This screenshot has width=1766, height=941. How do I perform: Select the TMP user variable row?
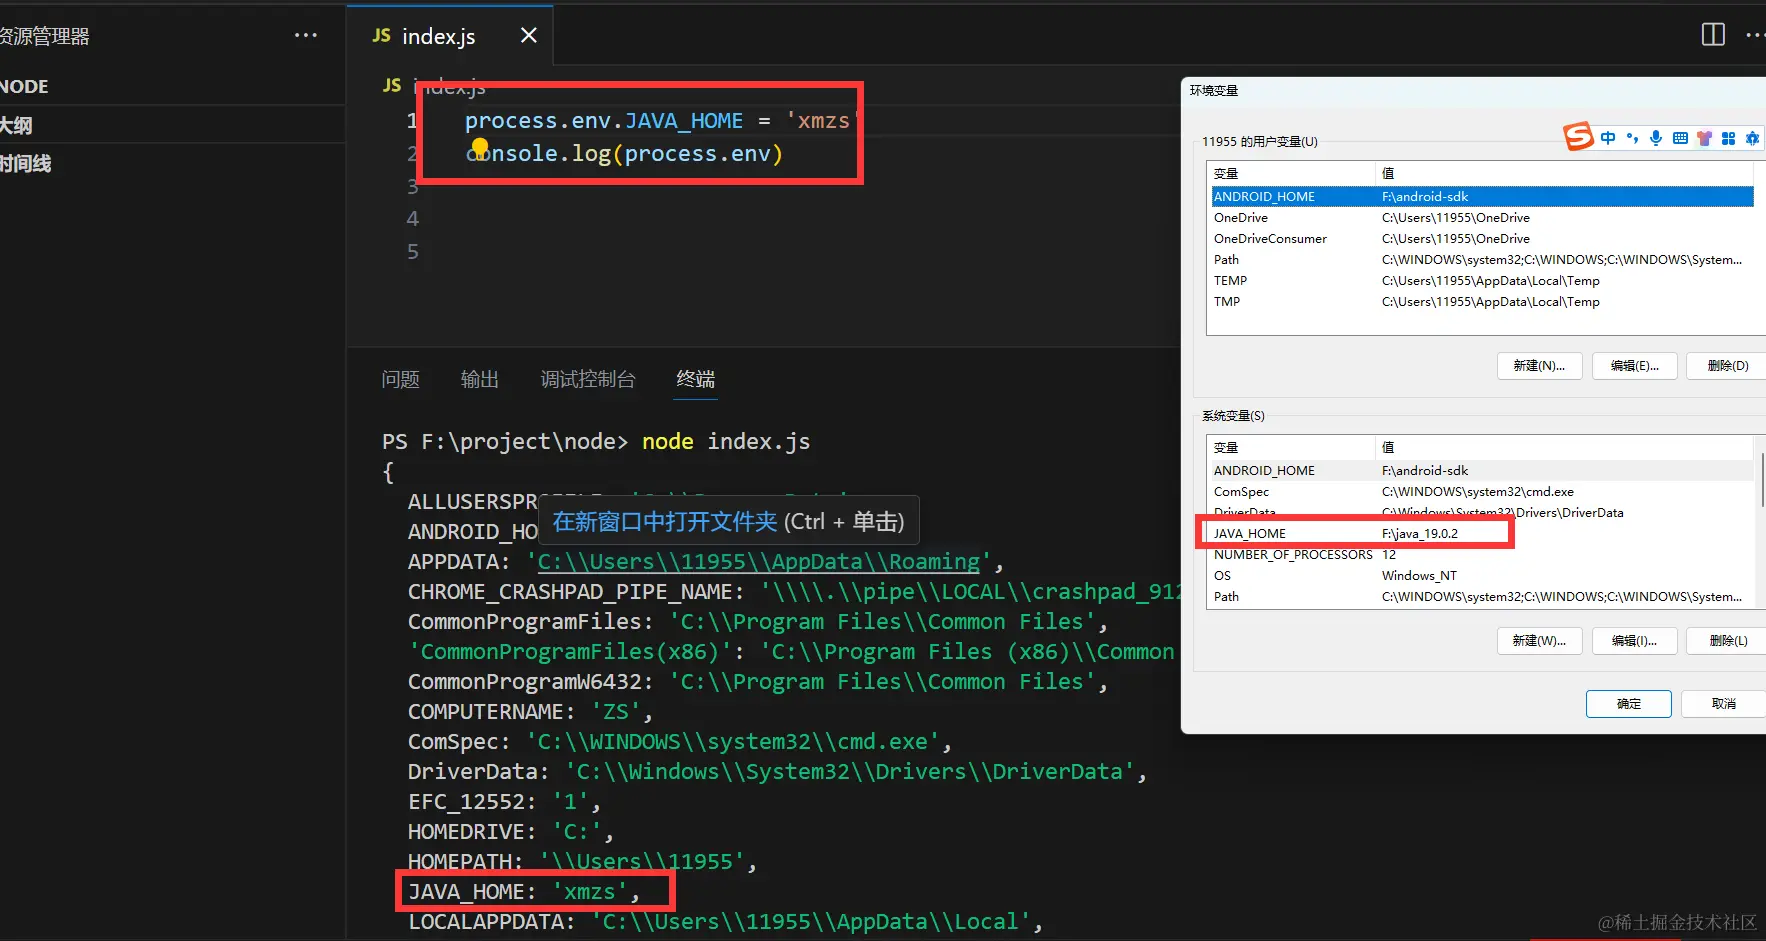point(1482,302)
